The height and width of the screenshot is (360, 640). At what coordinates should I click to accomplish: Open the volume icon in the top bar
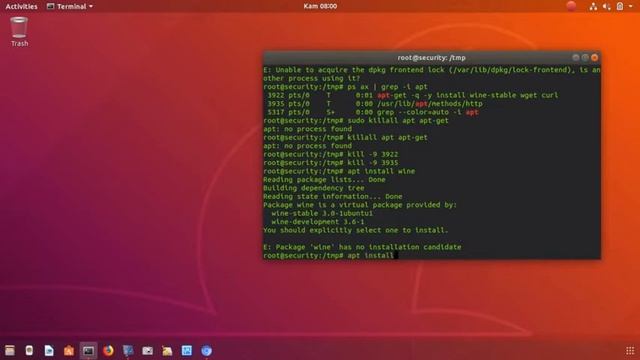click(607, 6)
